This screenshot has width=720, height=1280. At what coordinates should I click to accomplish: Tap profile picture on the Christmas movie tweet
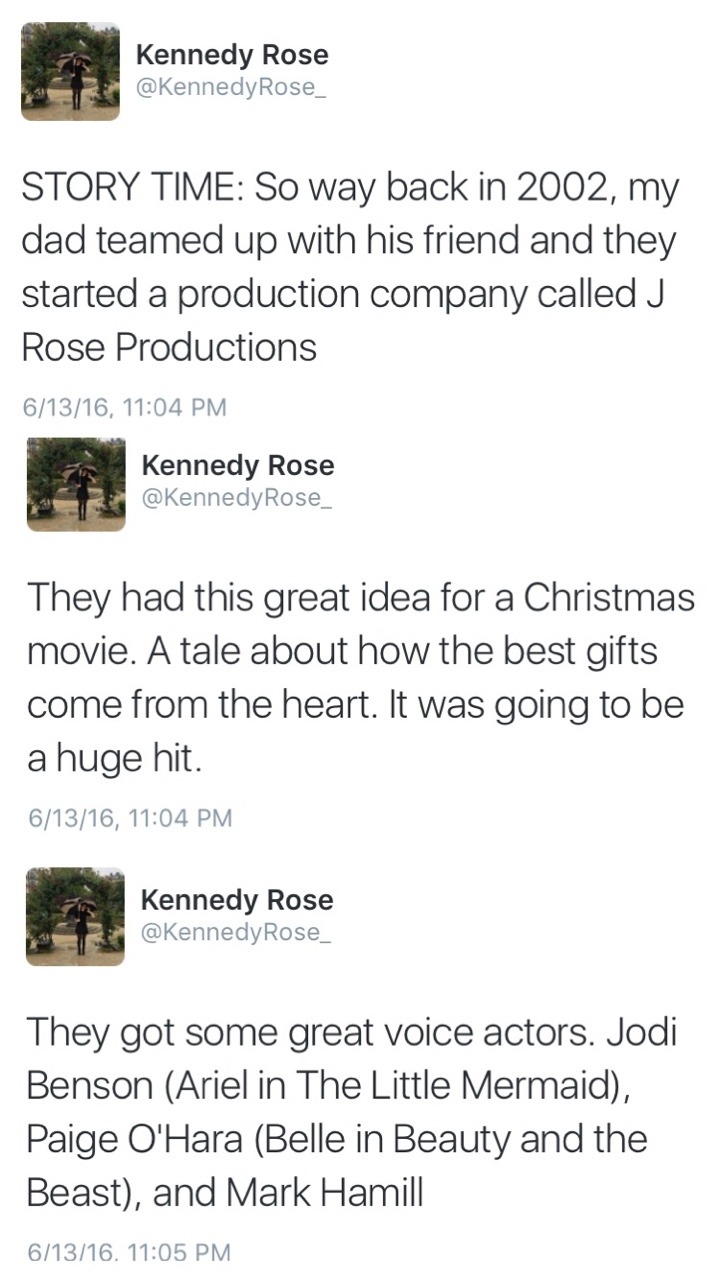pos(76,484)
